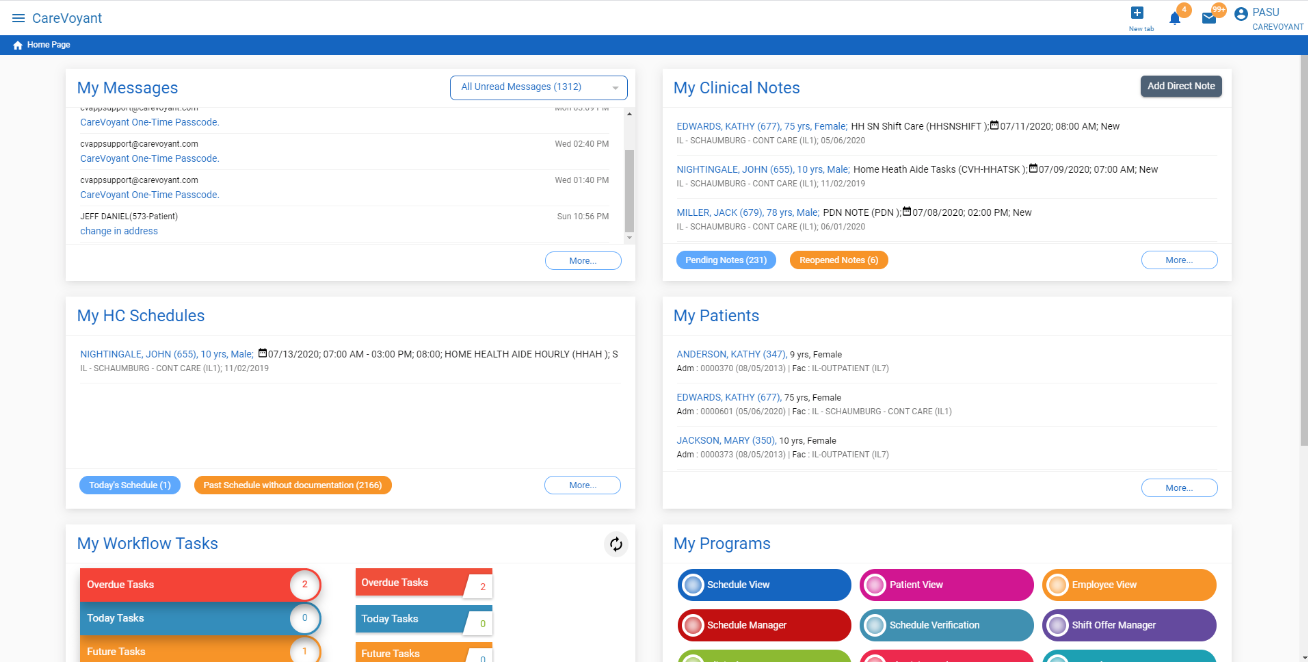Toggle Pending Notes (231) filter
This screenshot has height=662, width=1308.
point(726,260)
